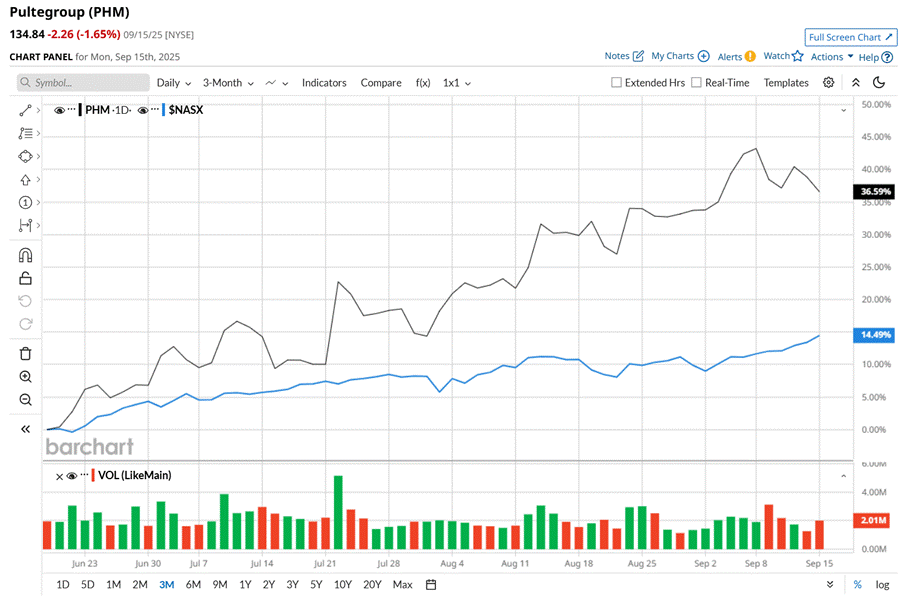Image resolution: width=903 pixels, height=599 pixels.
Task: Zoom out on the chart
Action: coord(25,400)
